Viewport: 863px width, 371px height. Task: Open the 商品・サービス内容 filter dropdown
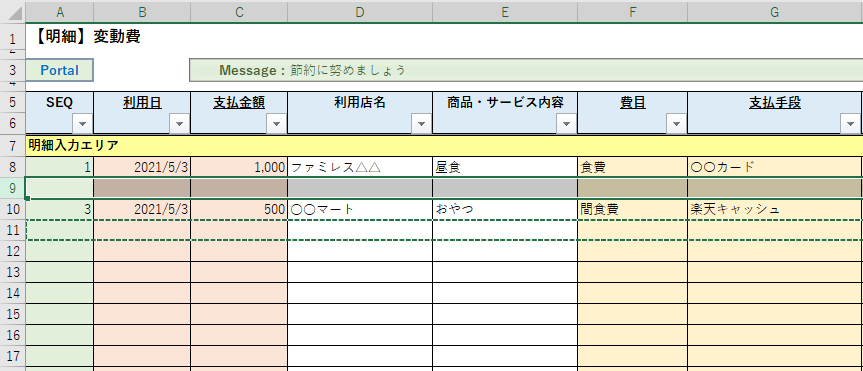[566, 124]
